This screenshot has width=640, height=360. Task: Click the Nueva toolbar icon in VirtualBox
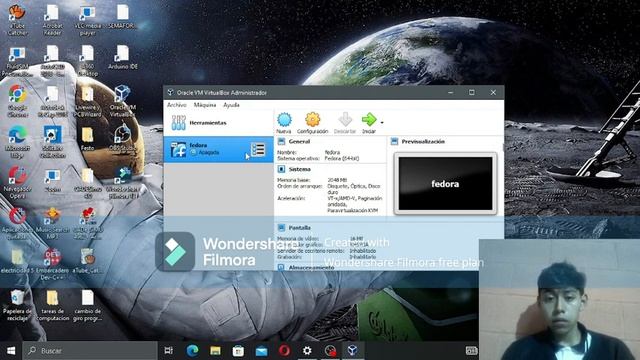tap(284, 123)
